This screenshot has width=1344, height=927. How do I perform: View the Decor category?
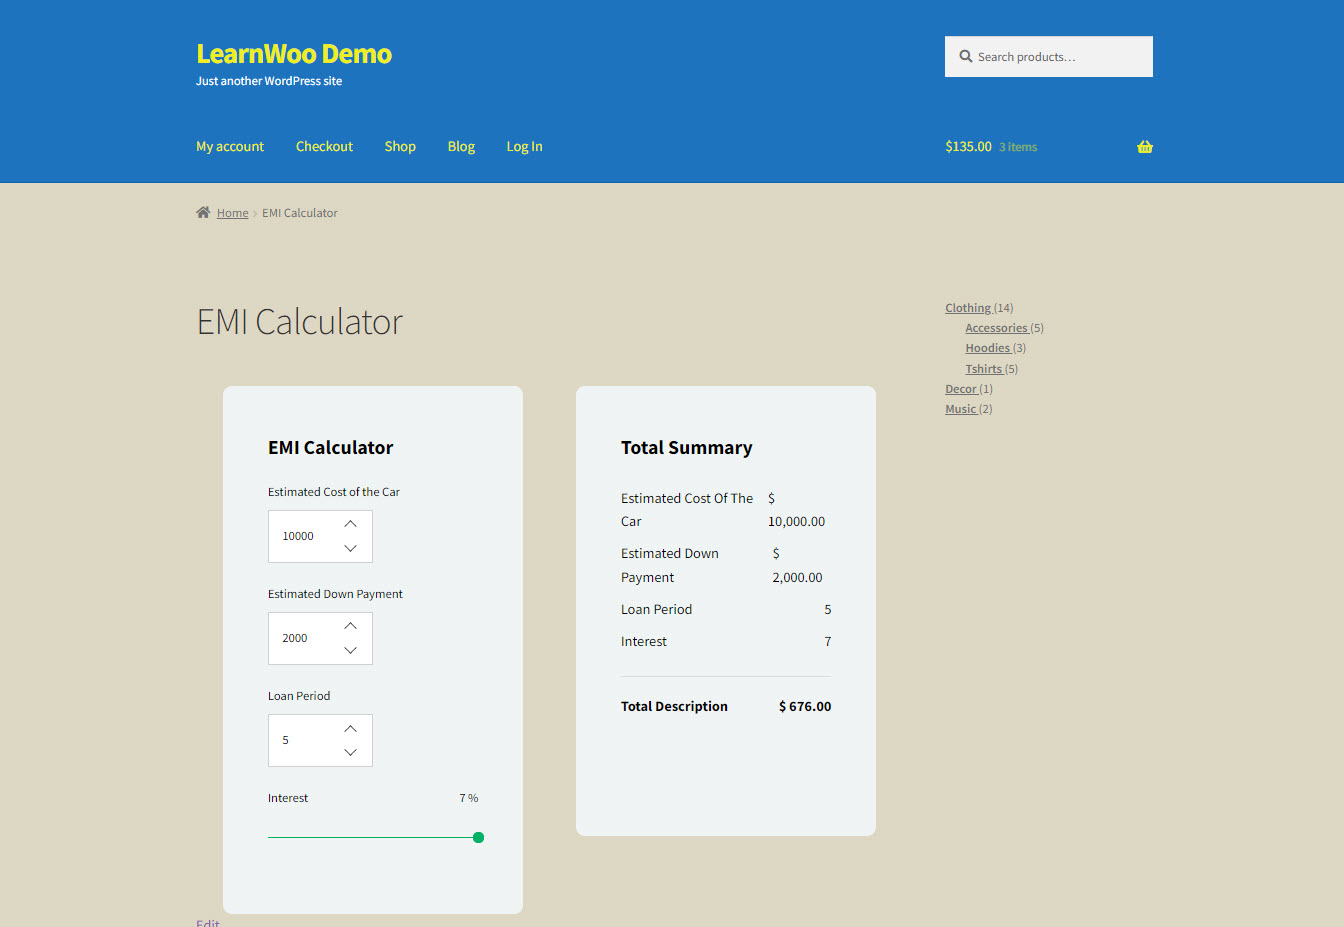pos(962,388)
